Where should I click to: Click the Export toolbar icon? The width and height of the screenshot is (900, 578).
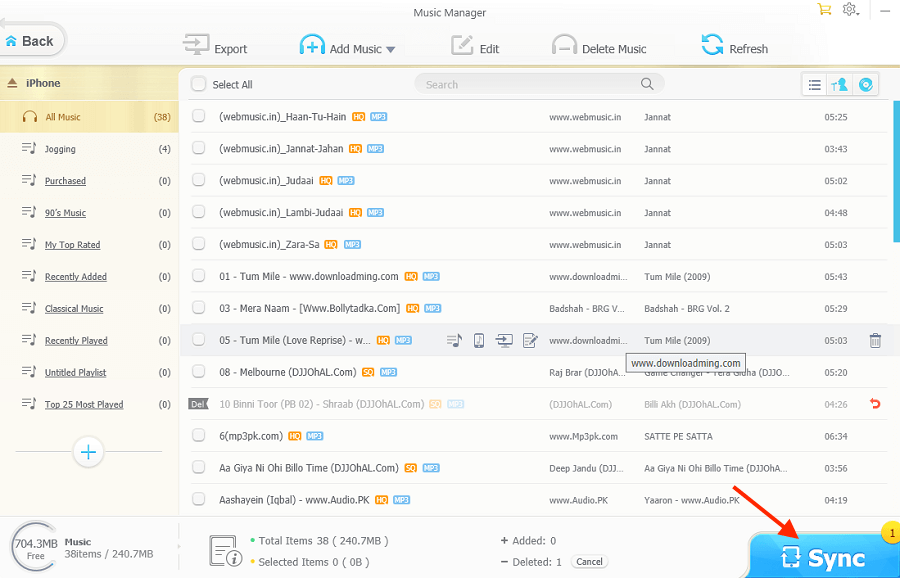tap(196, 45)
